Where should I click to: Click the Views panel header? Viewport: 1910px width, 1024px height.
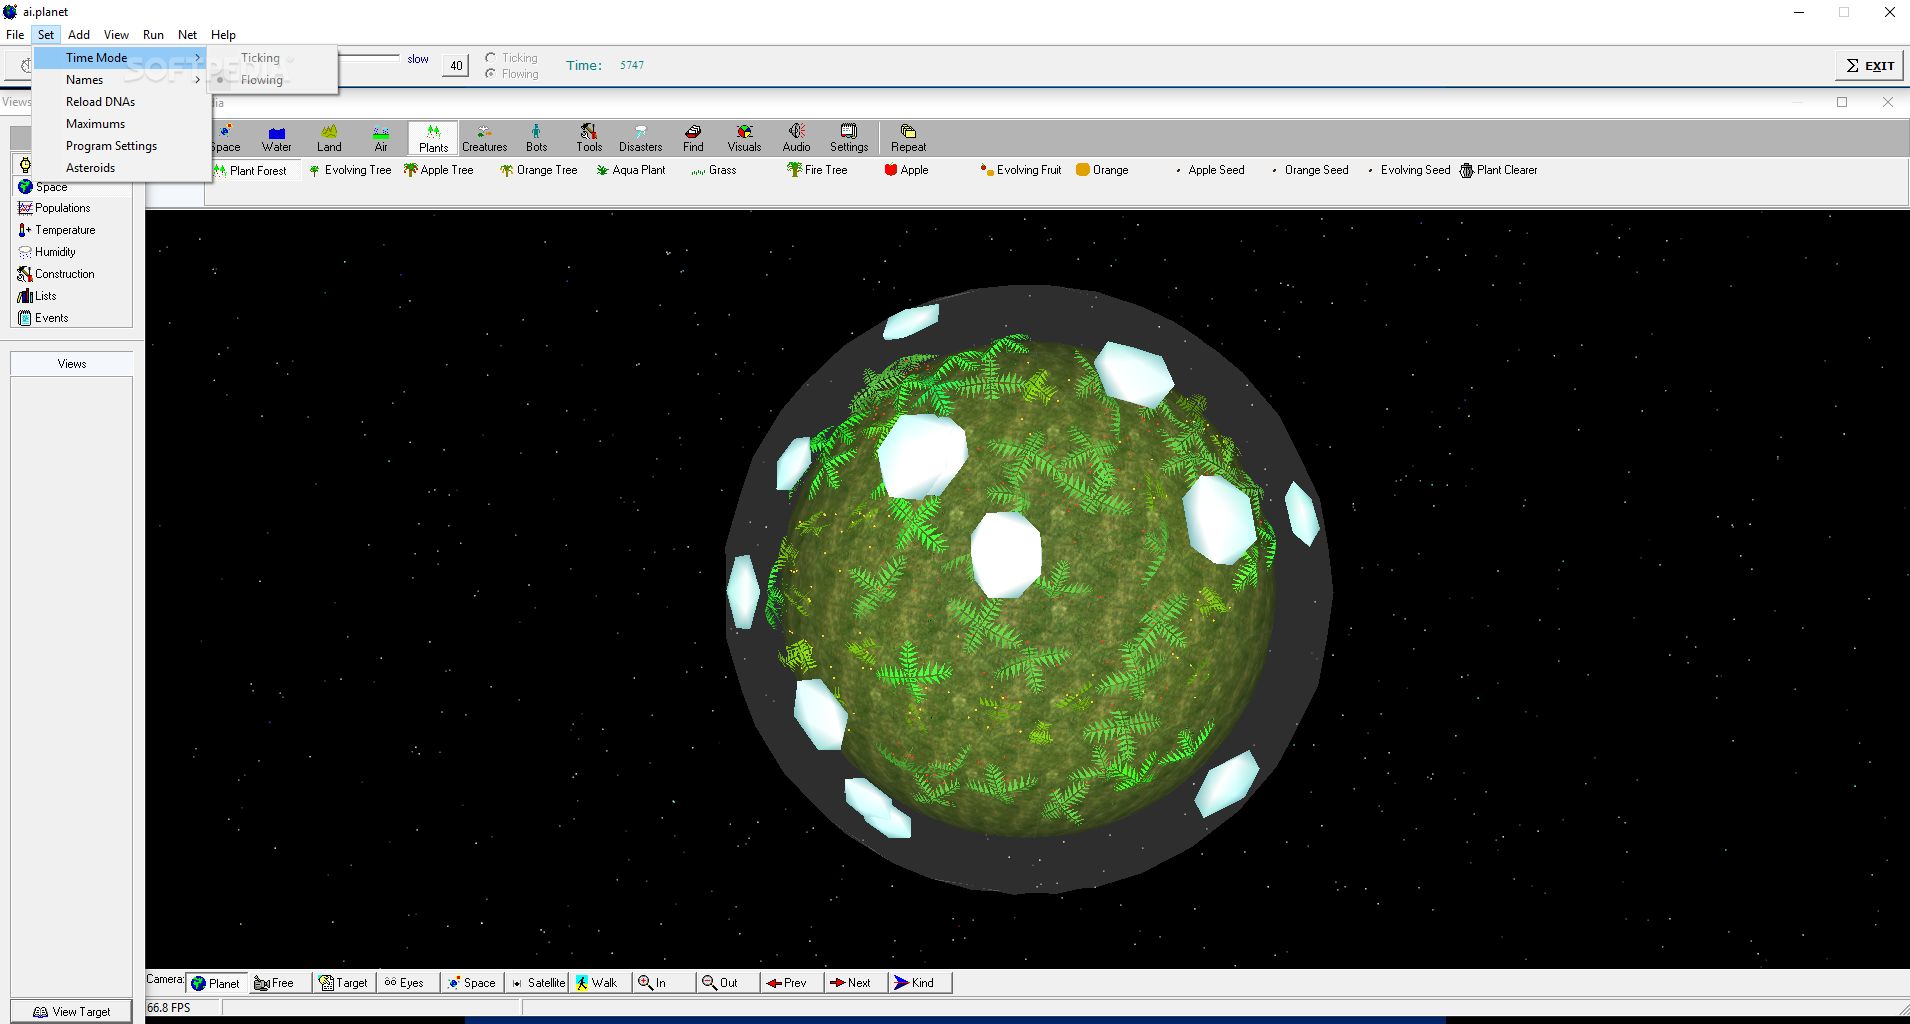coord(72,364)
